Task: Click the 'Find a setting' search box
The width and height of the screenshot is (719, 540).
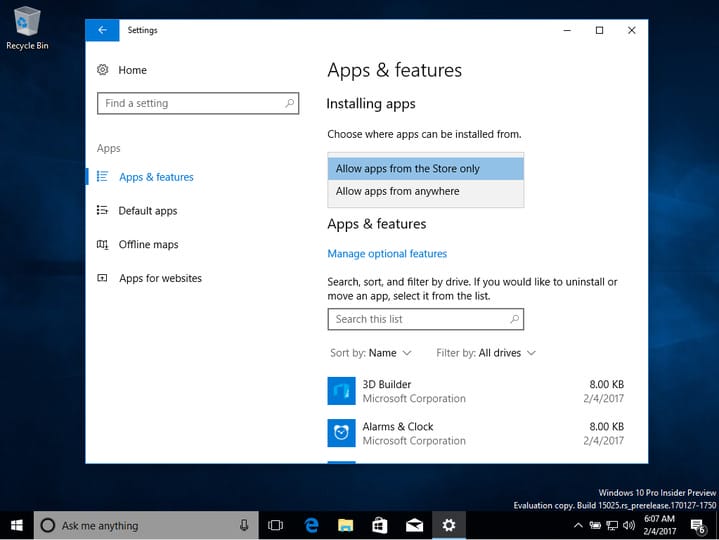Action: [190, 103]
